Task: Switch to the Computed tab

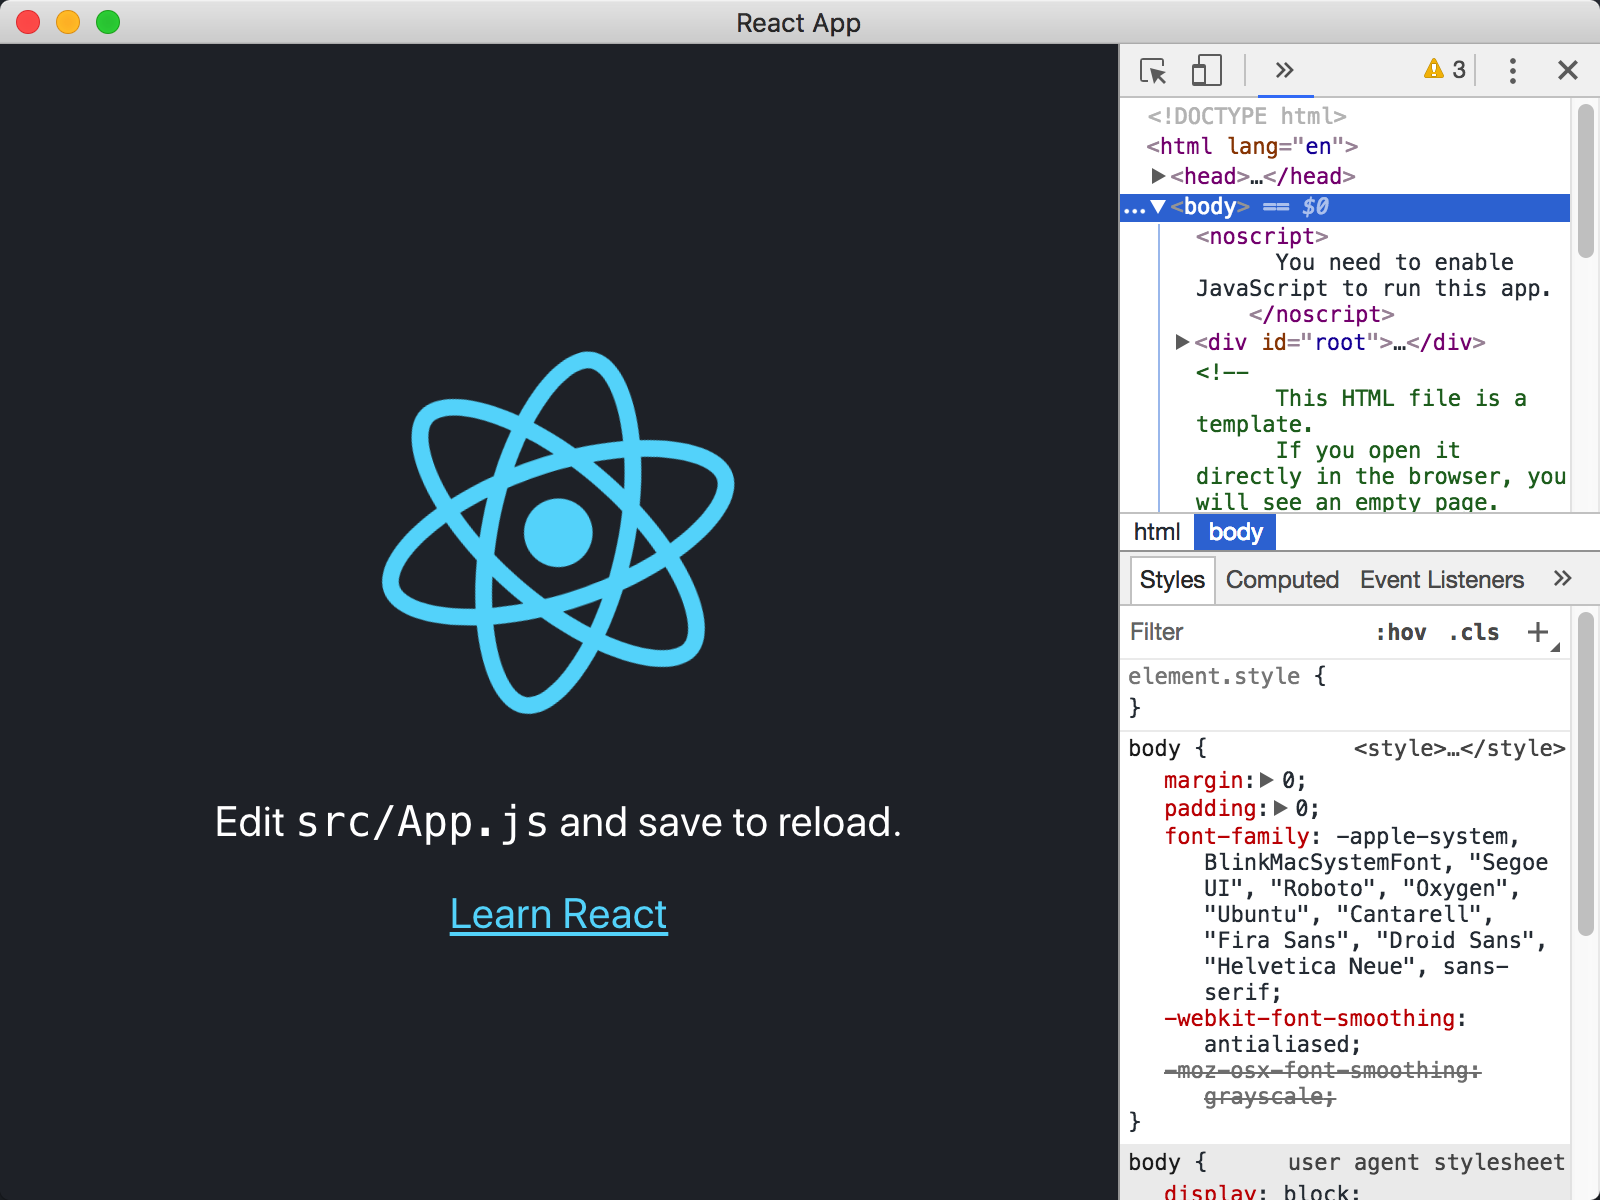Action: pyautogui.click(x=1282, y=580)
